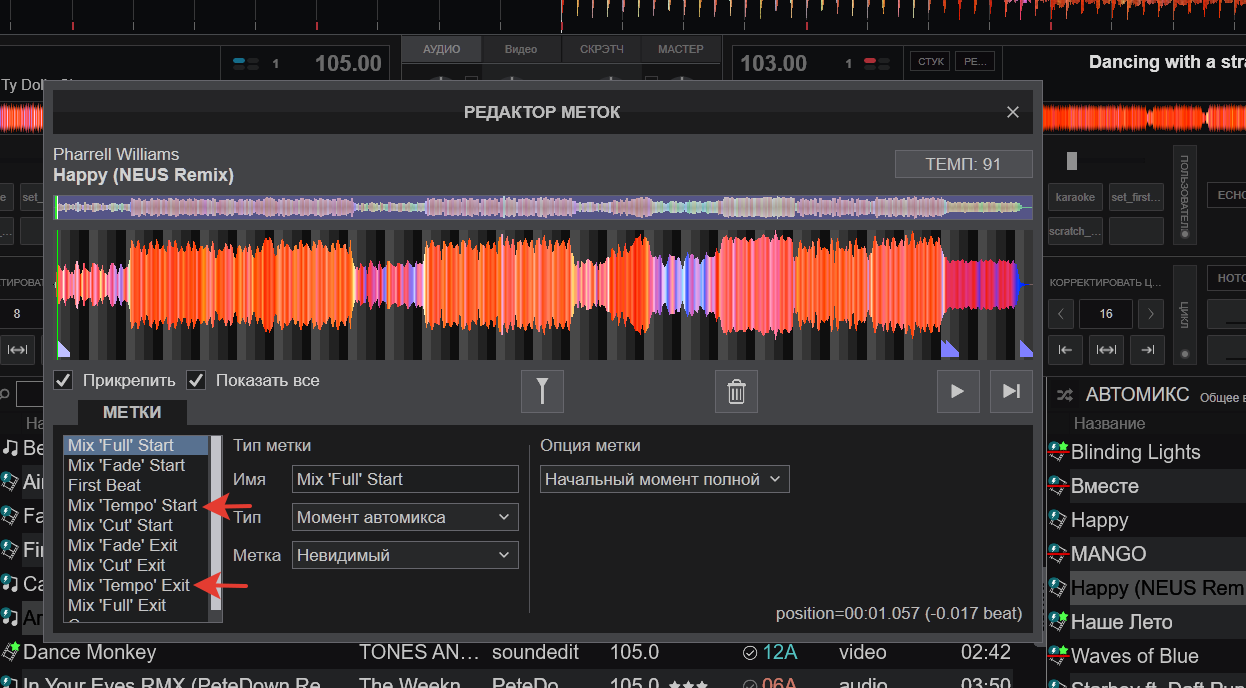Viewport: 1246px width, 688px height.
Task: Click the blue marker at the waveform end
Action: tap(1026, 348)
